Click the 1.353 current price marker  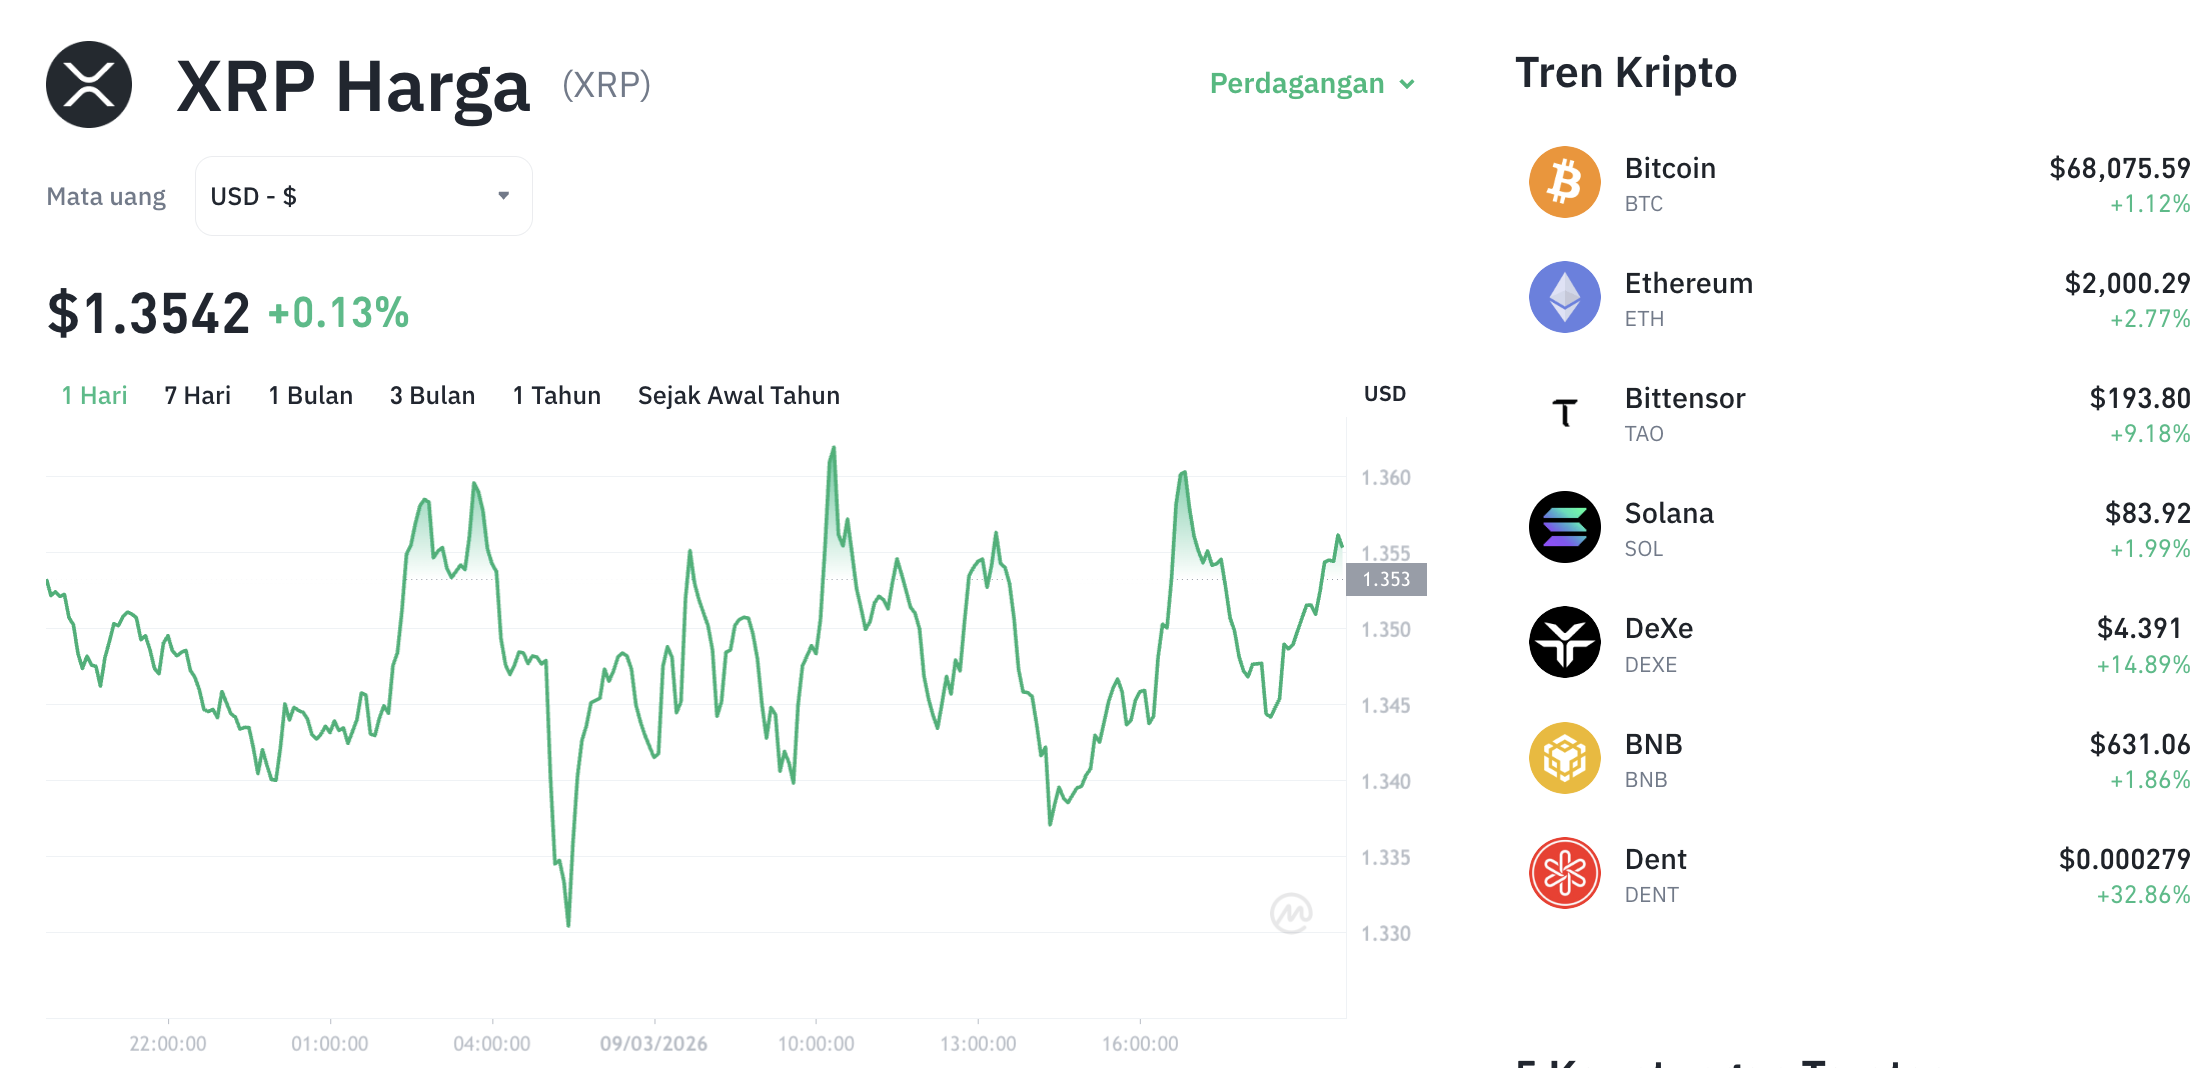pyautogui.click(x=1387, y=579)
